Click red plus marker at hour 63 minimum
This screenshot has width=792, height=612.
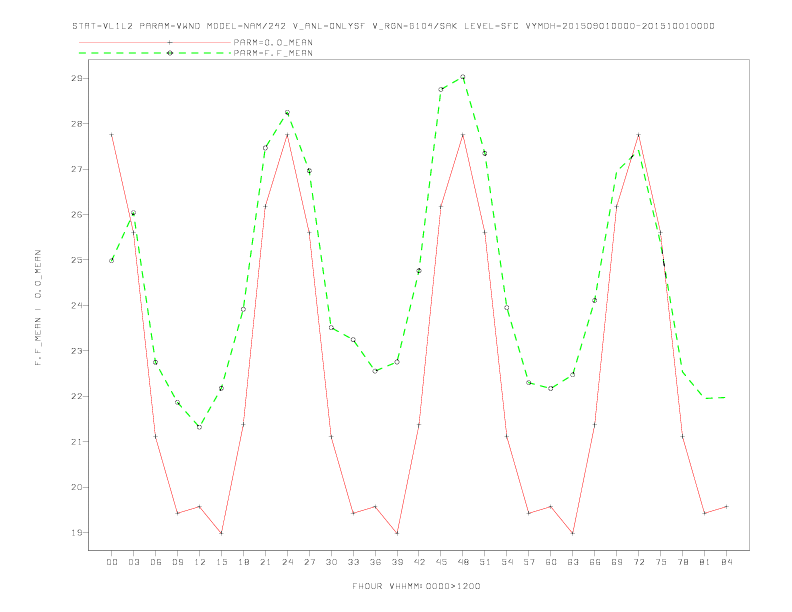pos(573,533)
